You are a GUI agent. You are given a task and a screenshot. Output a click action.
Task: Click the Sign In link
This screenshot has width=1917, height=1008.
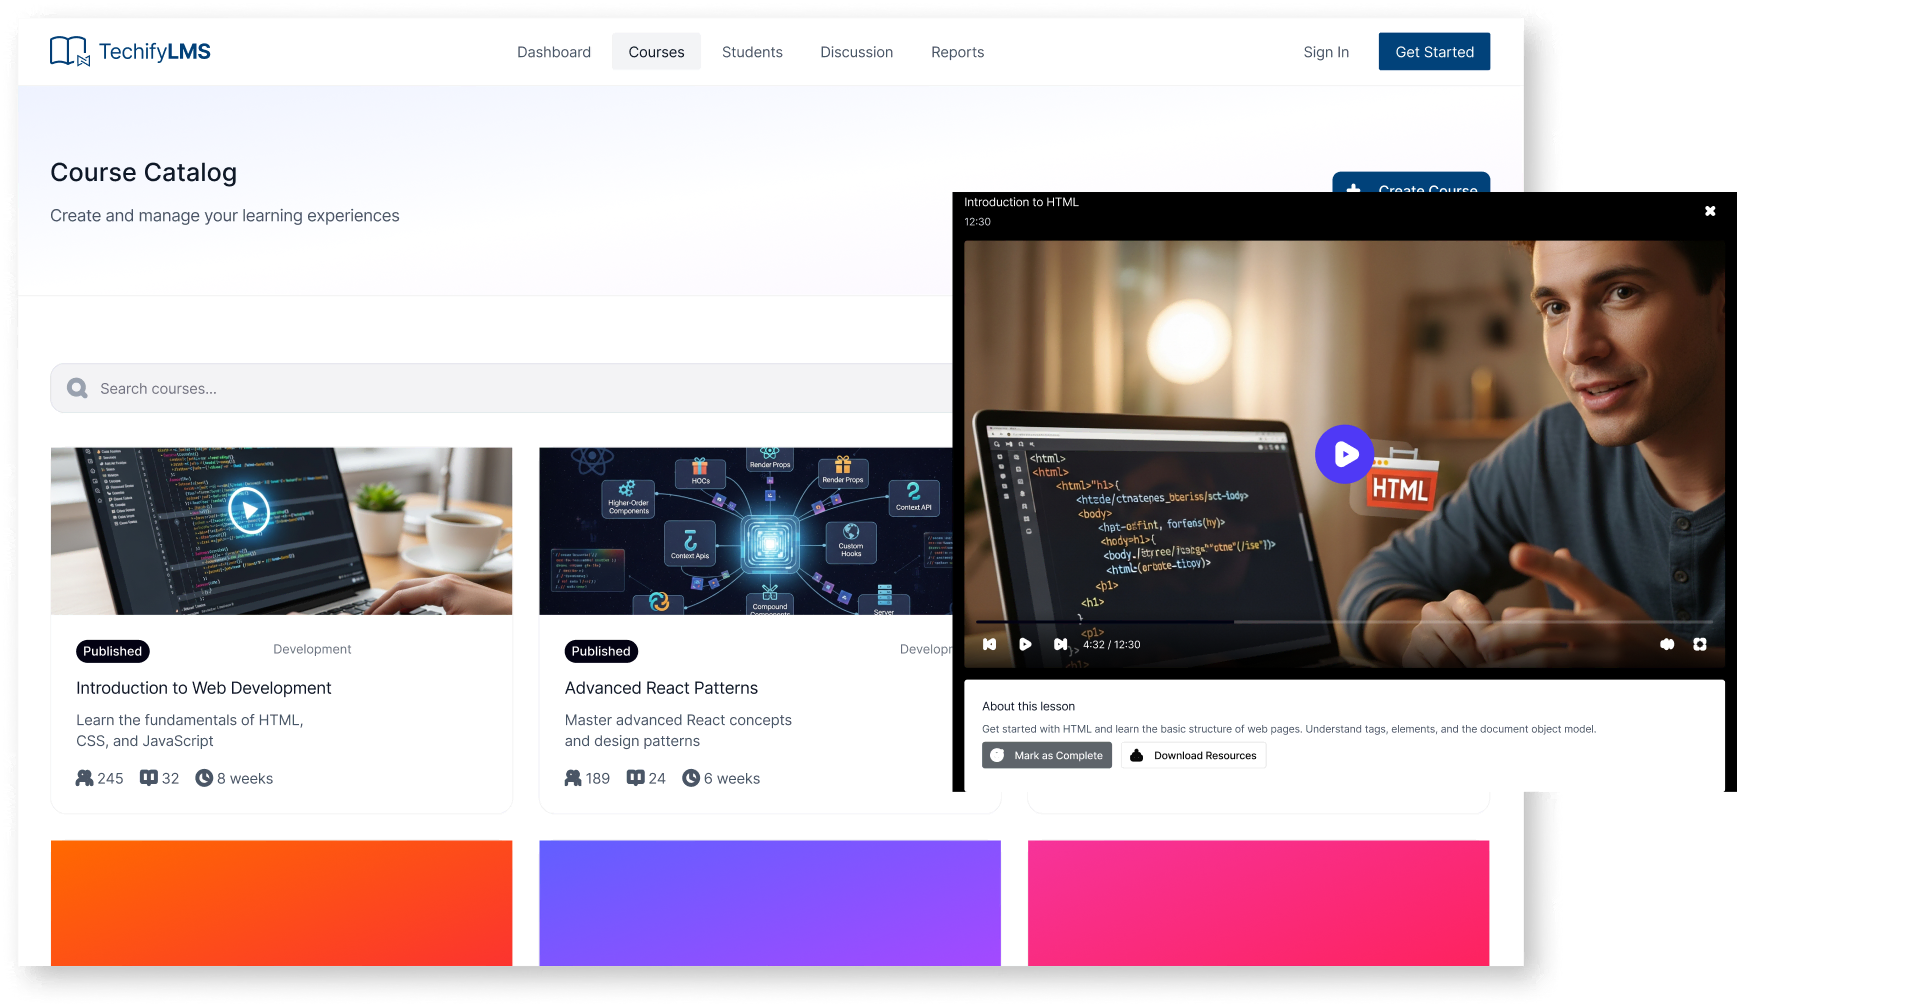pyautogui.click(x=1325, y=52)
